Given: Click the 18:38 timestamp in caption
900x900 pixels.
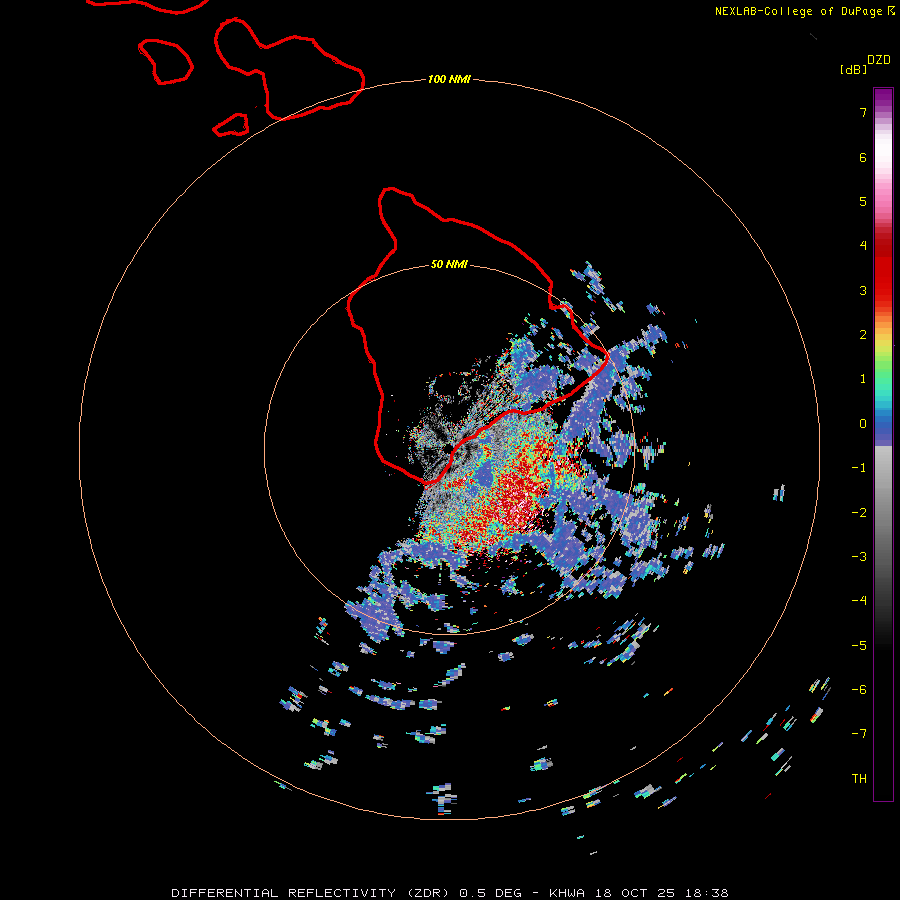Looking at the screenshot, I should click(708, 893).
